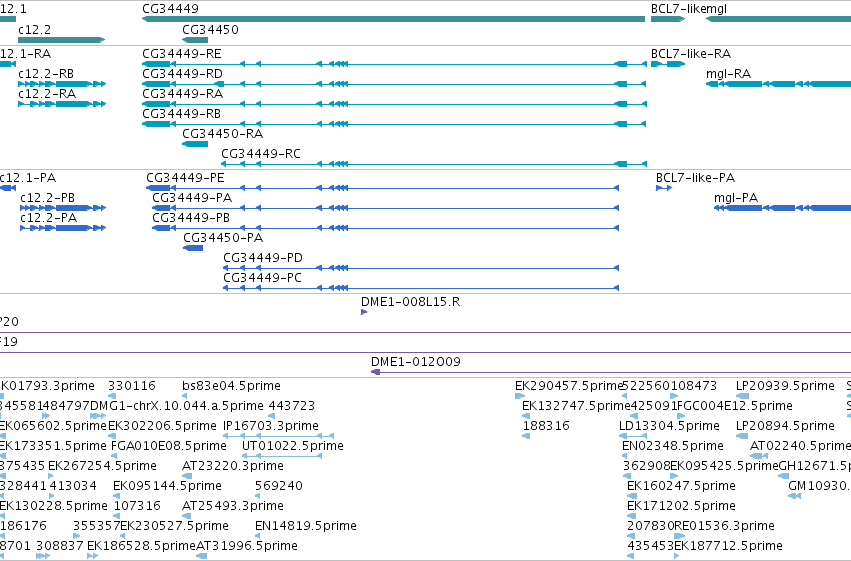Open EST AT25493.3prime
The image size is (851, 561).
pyautogui.click(x=233, y=506)
